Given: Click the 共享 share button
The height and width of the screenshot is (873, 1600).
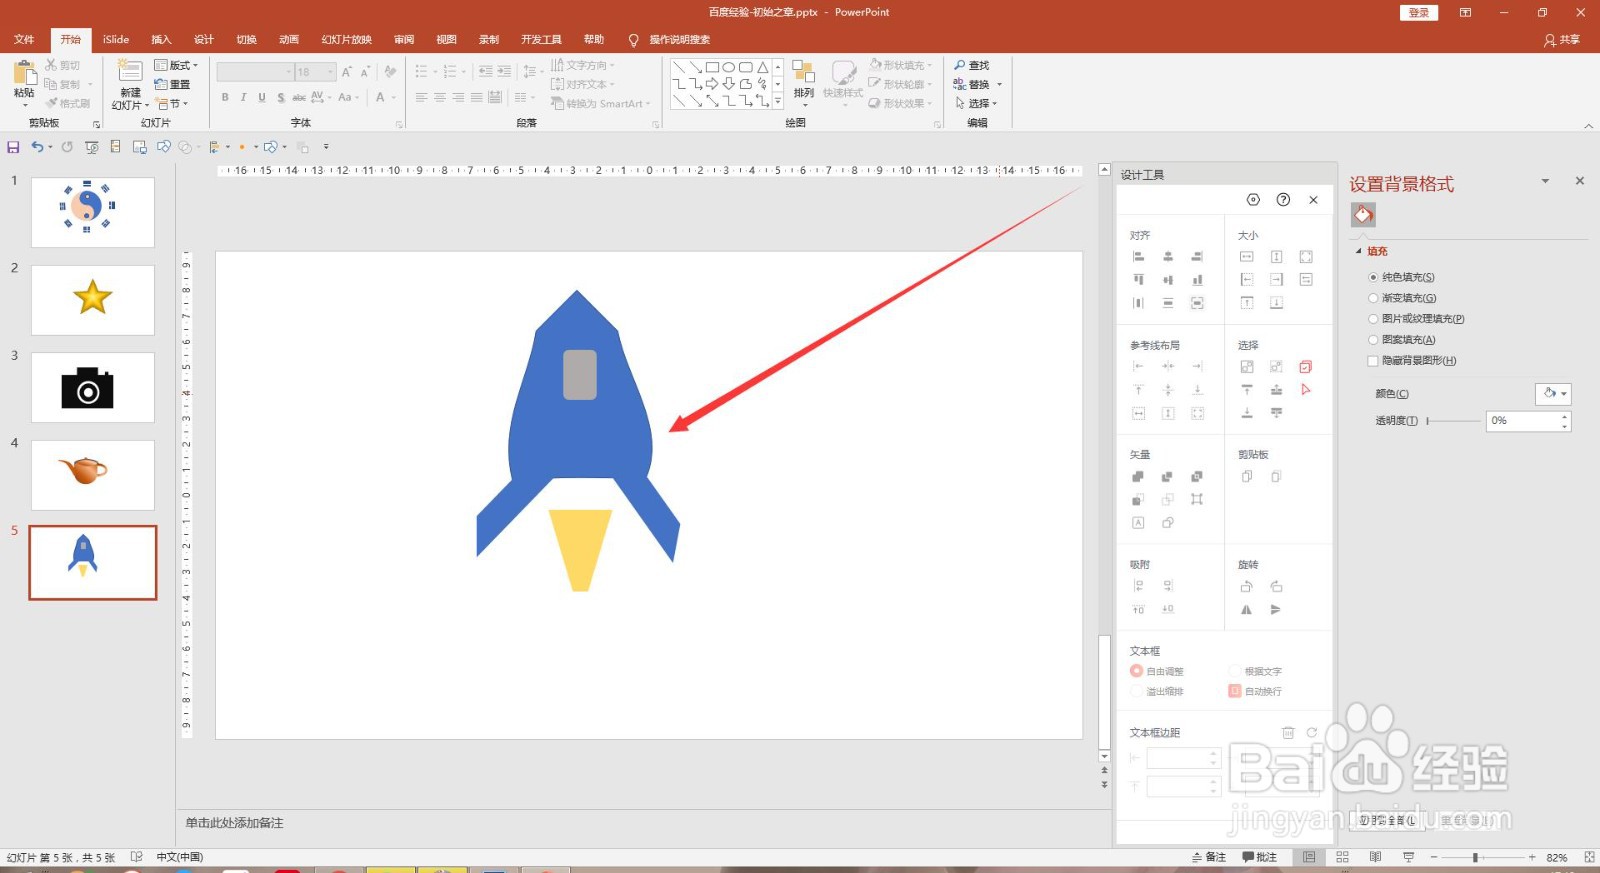Looking at the screenshot, I should click(1562, 39).
